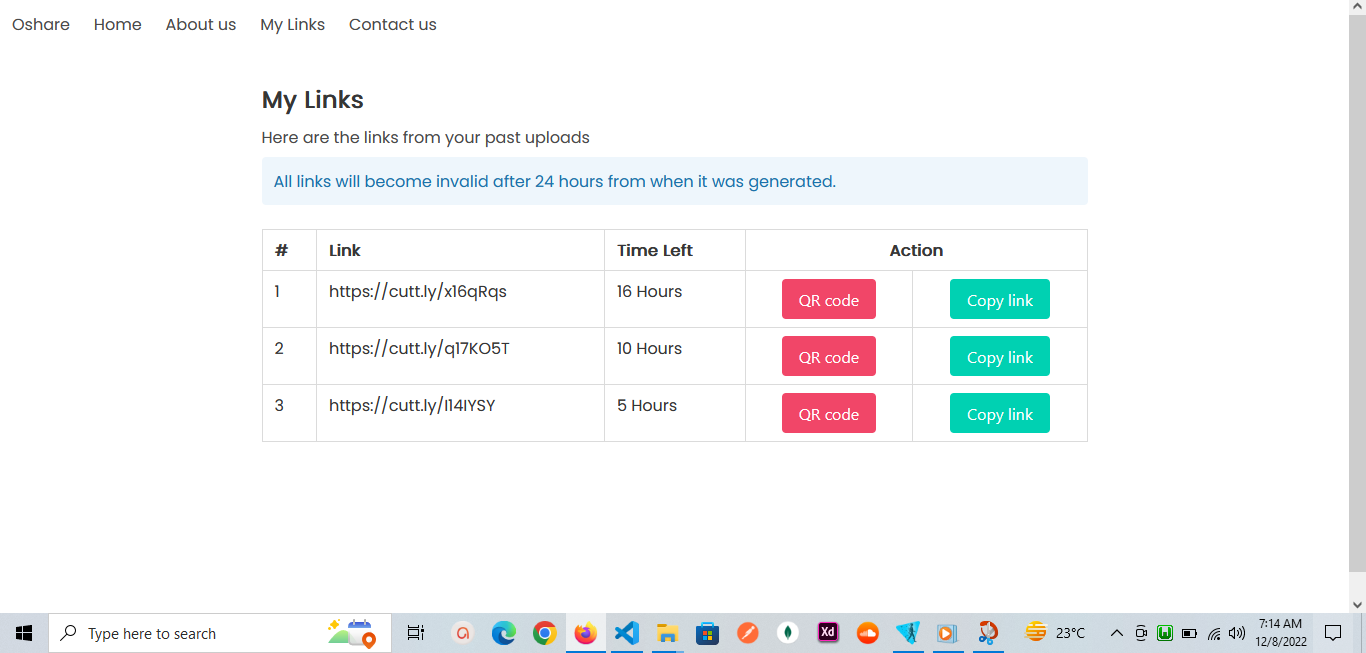Open the scissors snipping app in taskbar
The width and height of the screenshot is (1366, 653).
[x=988, y=633]
